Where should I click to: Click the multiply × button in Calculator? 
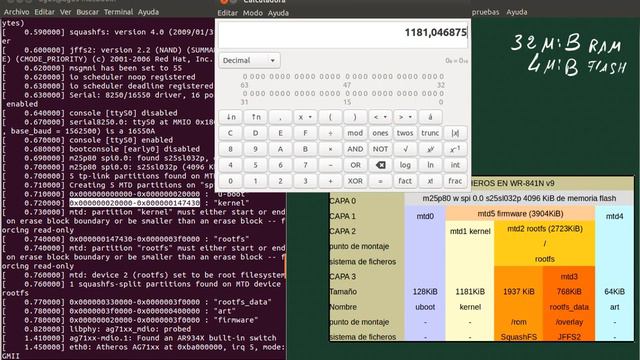point(330,149)
